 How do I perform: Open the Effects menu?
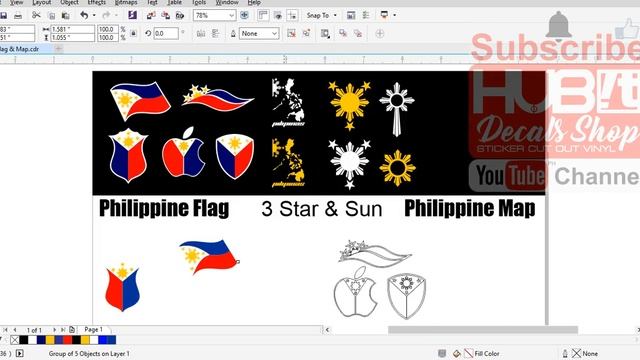(x=97, y=2)
